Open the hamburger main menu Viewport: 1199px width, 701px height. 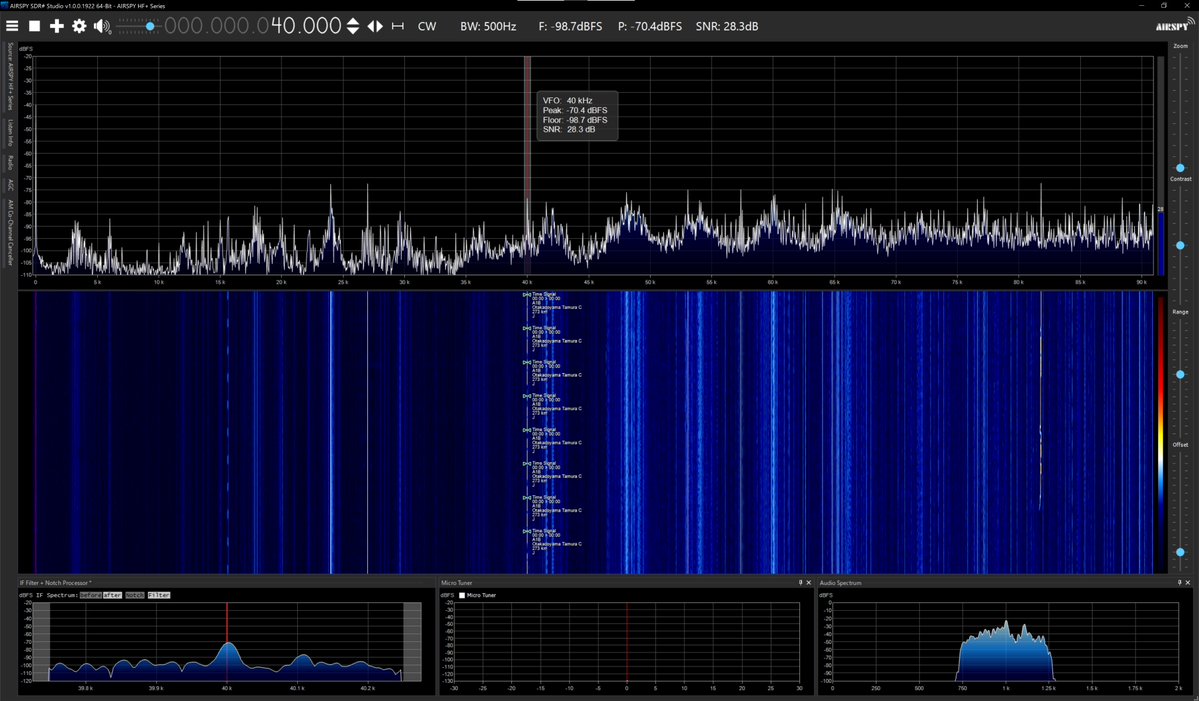tap(11, 26)
